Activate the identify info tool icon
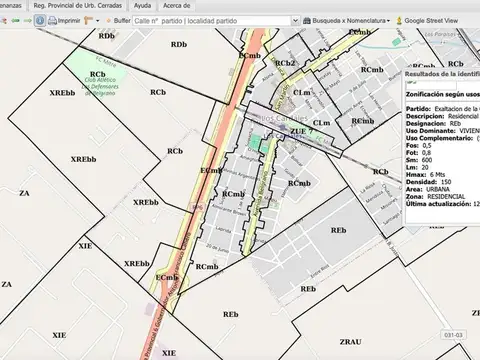This screenshot has width=480, height=360. coord(40,21)
